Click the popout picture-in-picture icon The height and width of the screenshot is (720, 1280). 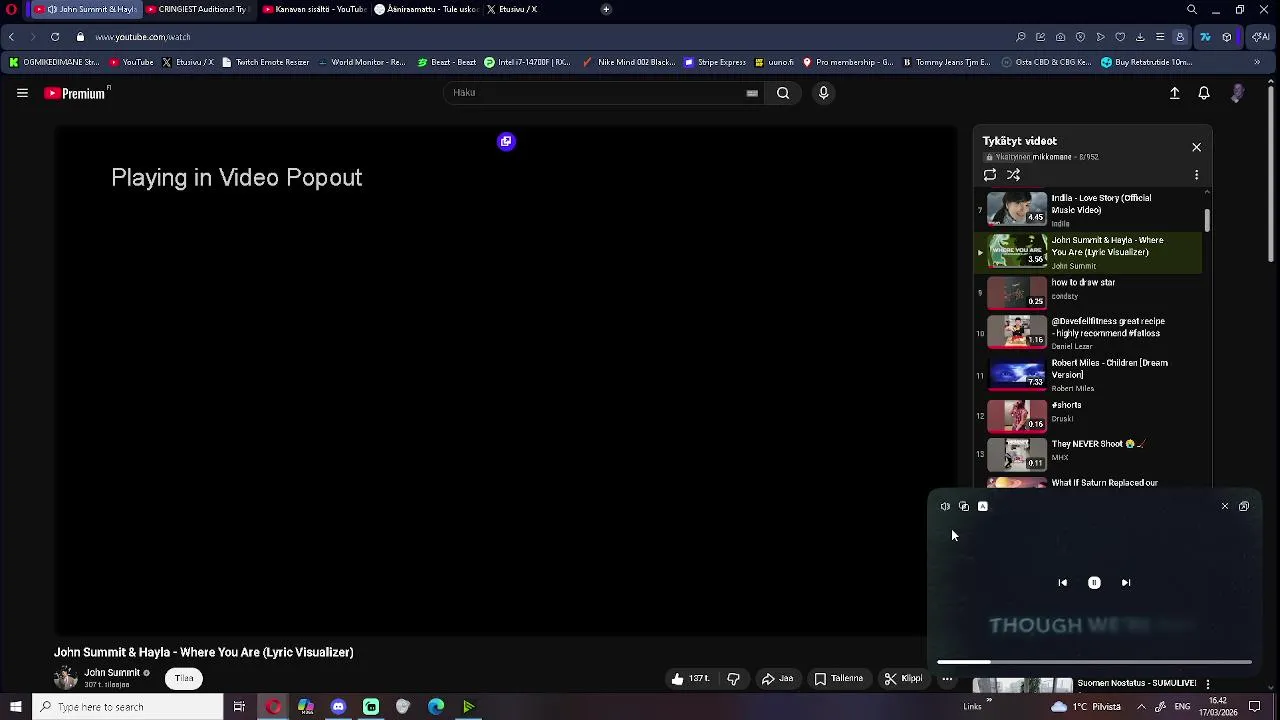pos(964,507)
